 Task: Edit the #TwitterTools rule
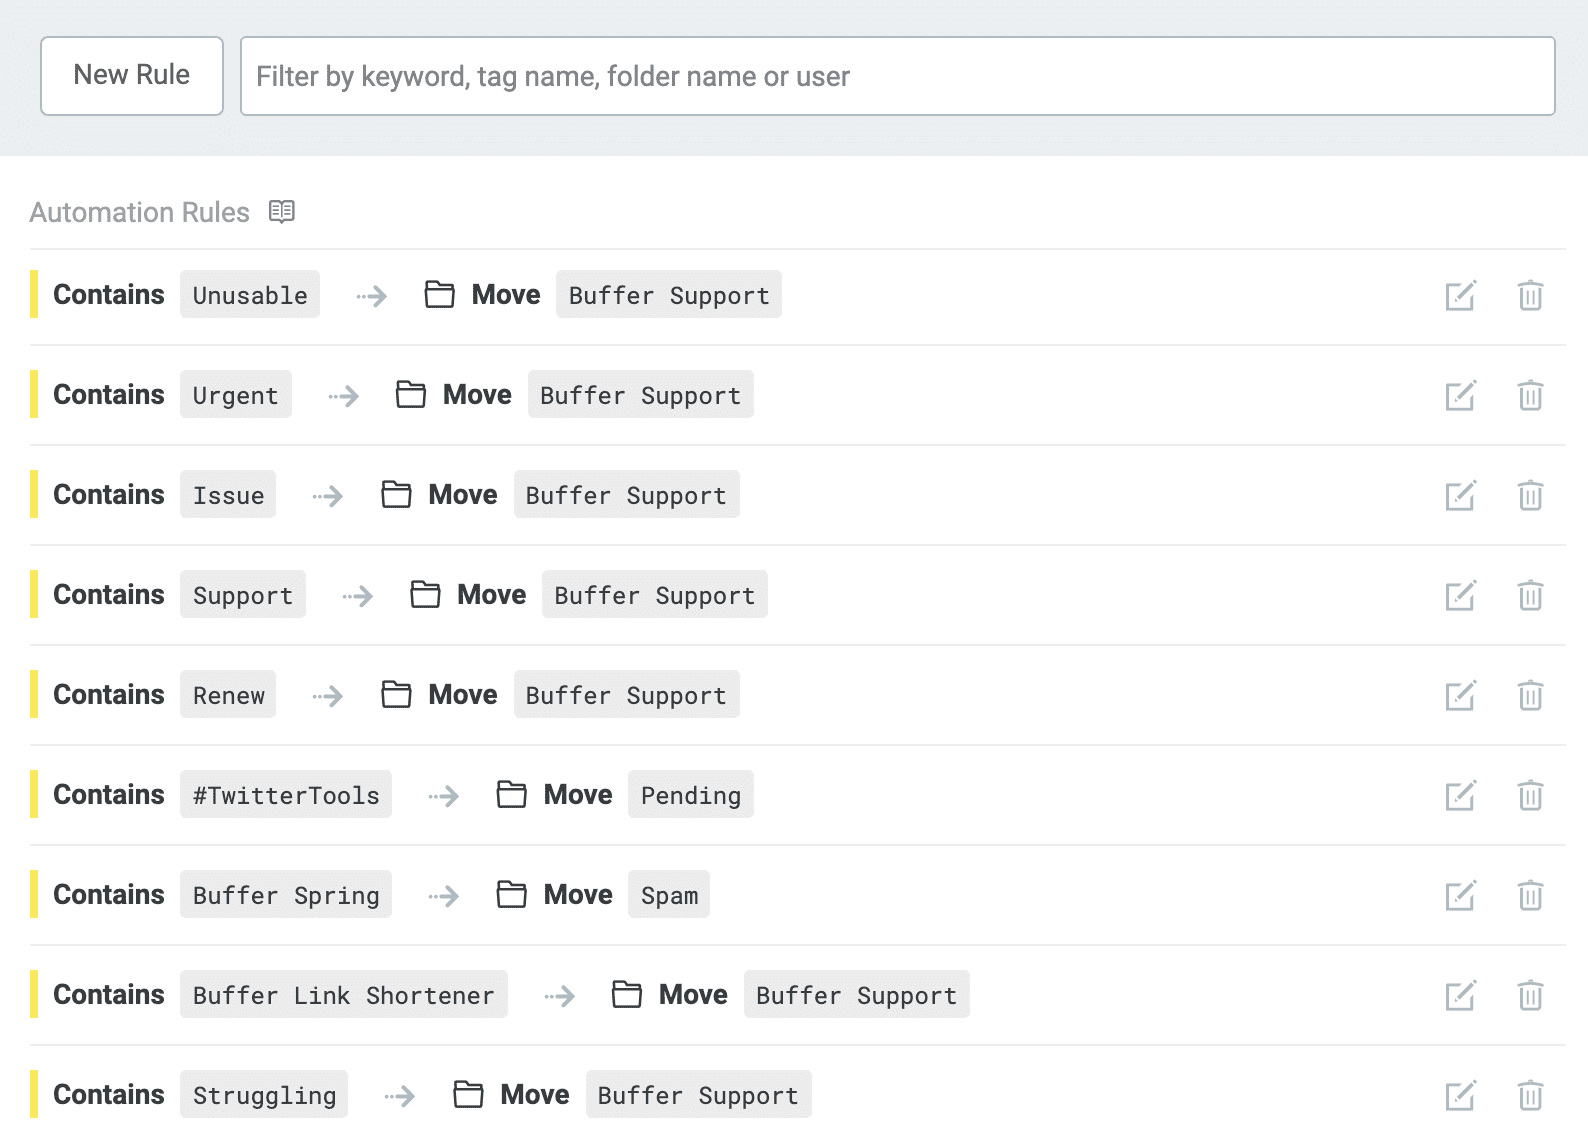pyautogui.click(x=1460, y=796)
